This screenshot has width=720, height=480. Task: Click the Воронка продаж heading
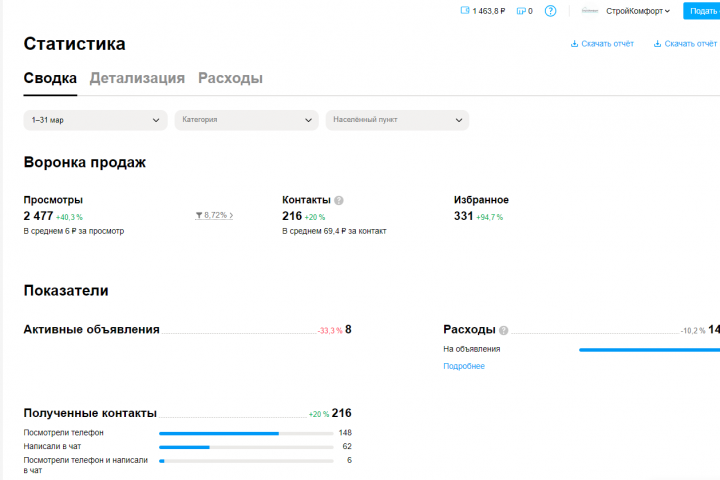[84, 162]
